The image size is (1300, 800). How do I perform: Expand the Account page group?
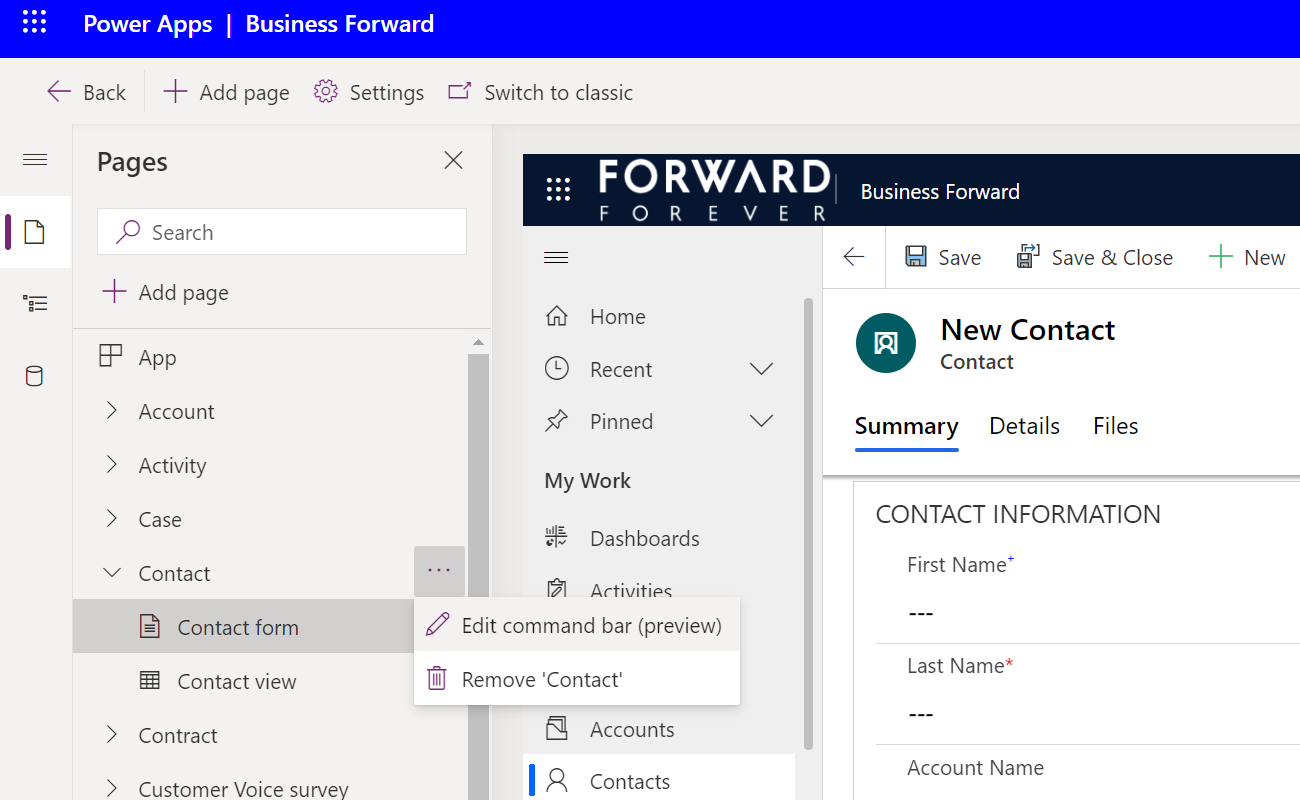pyautogui.click(x=111, y=411)
